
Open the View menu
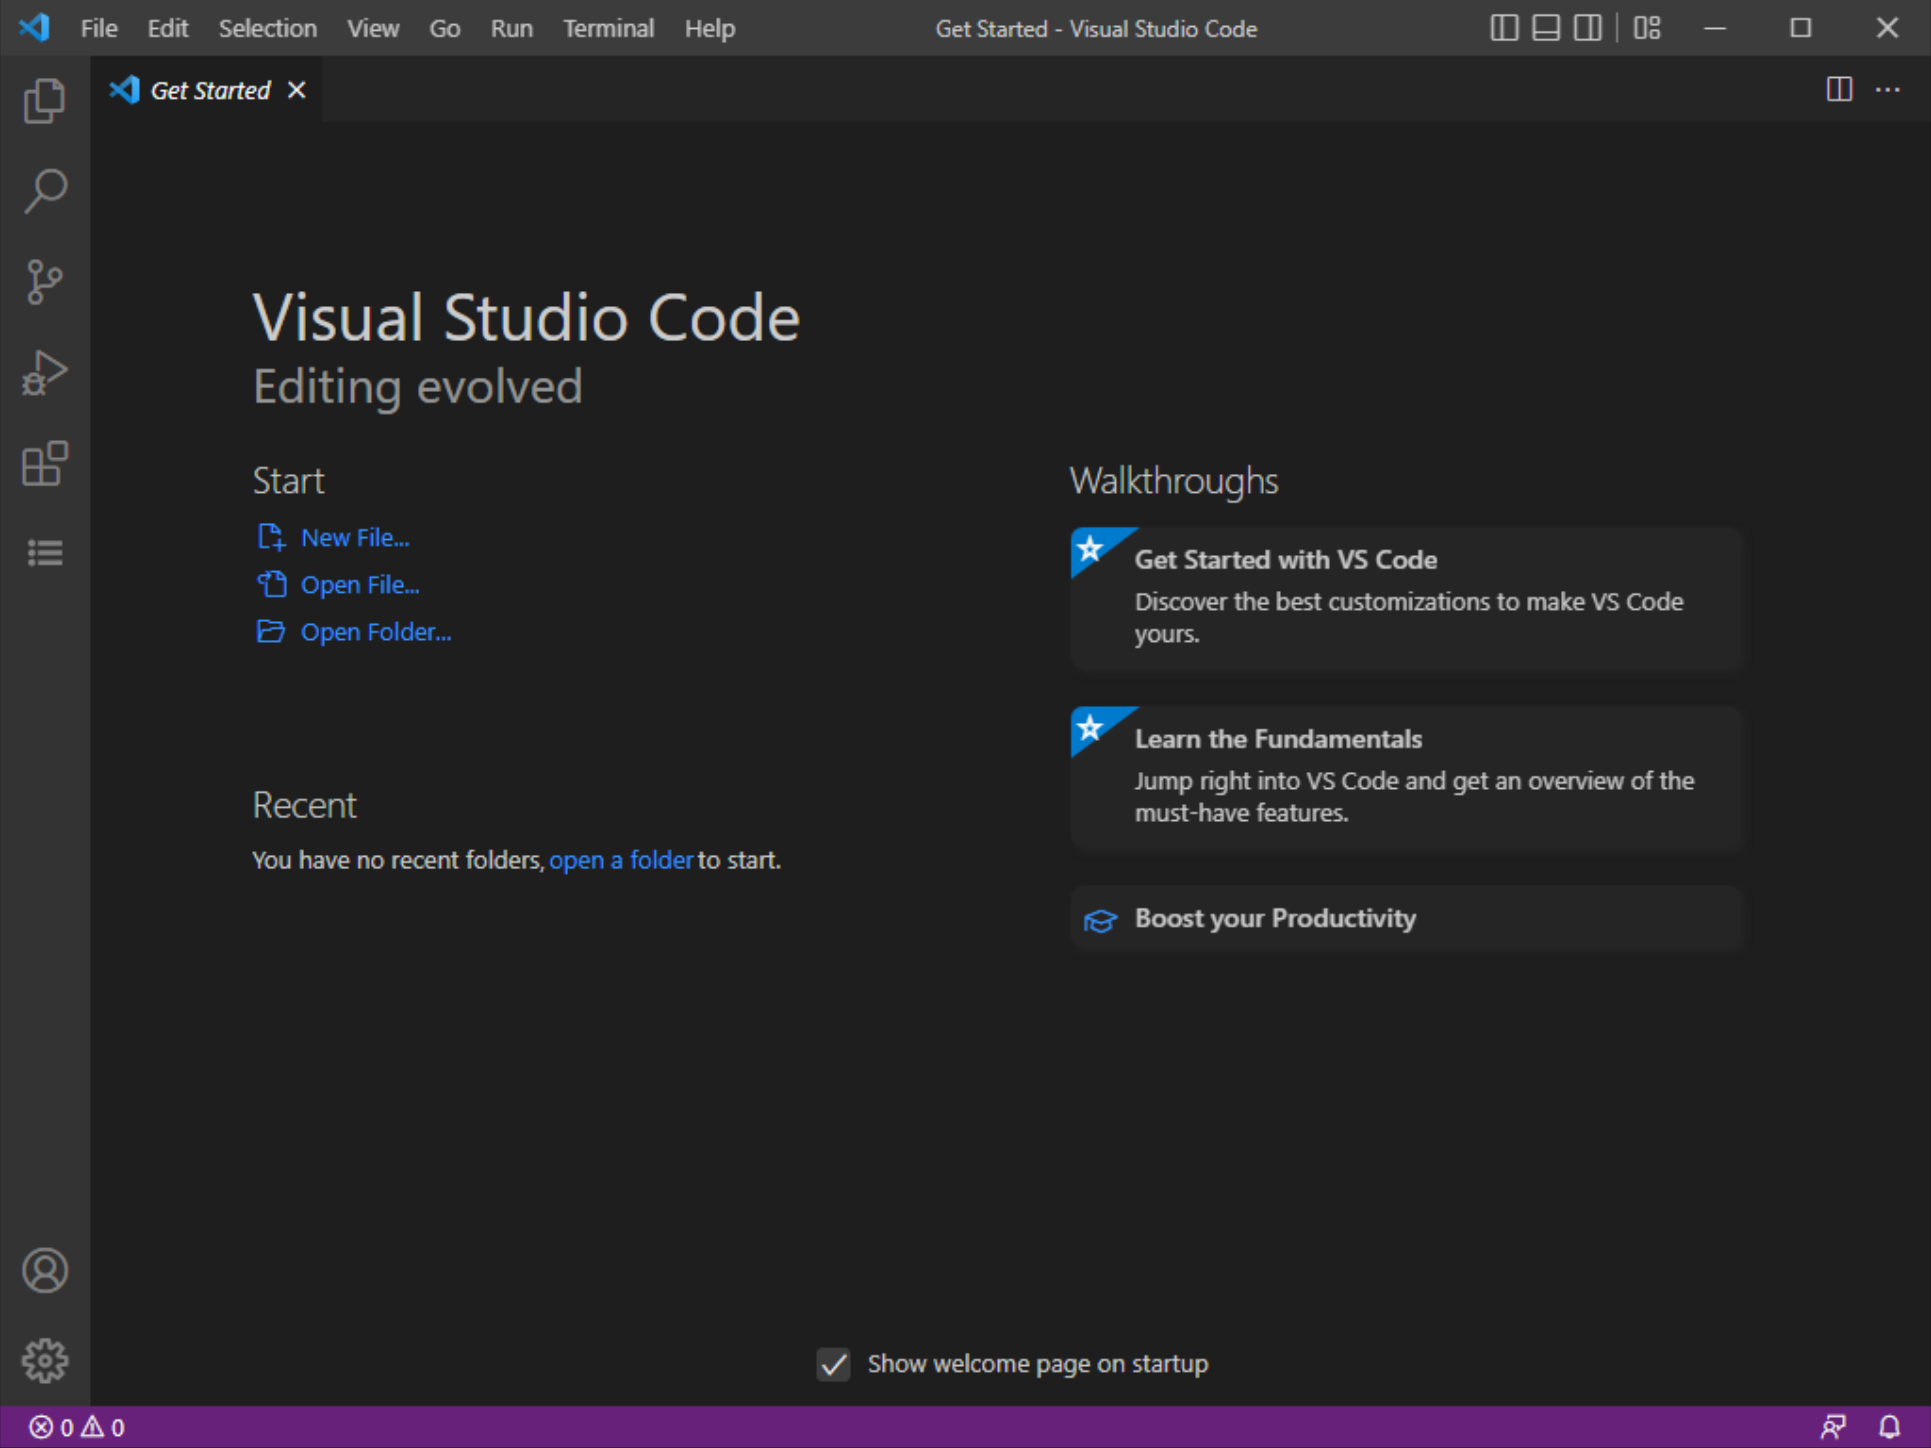(x=373, y=28)
